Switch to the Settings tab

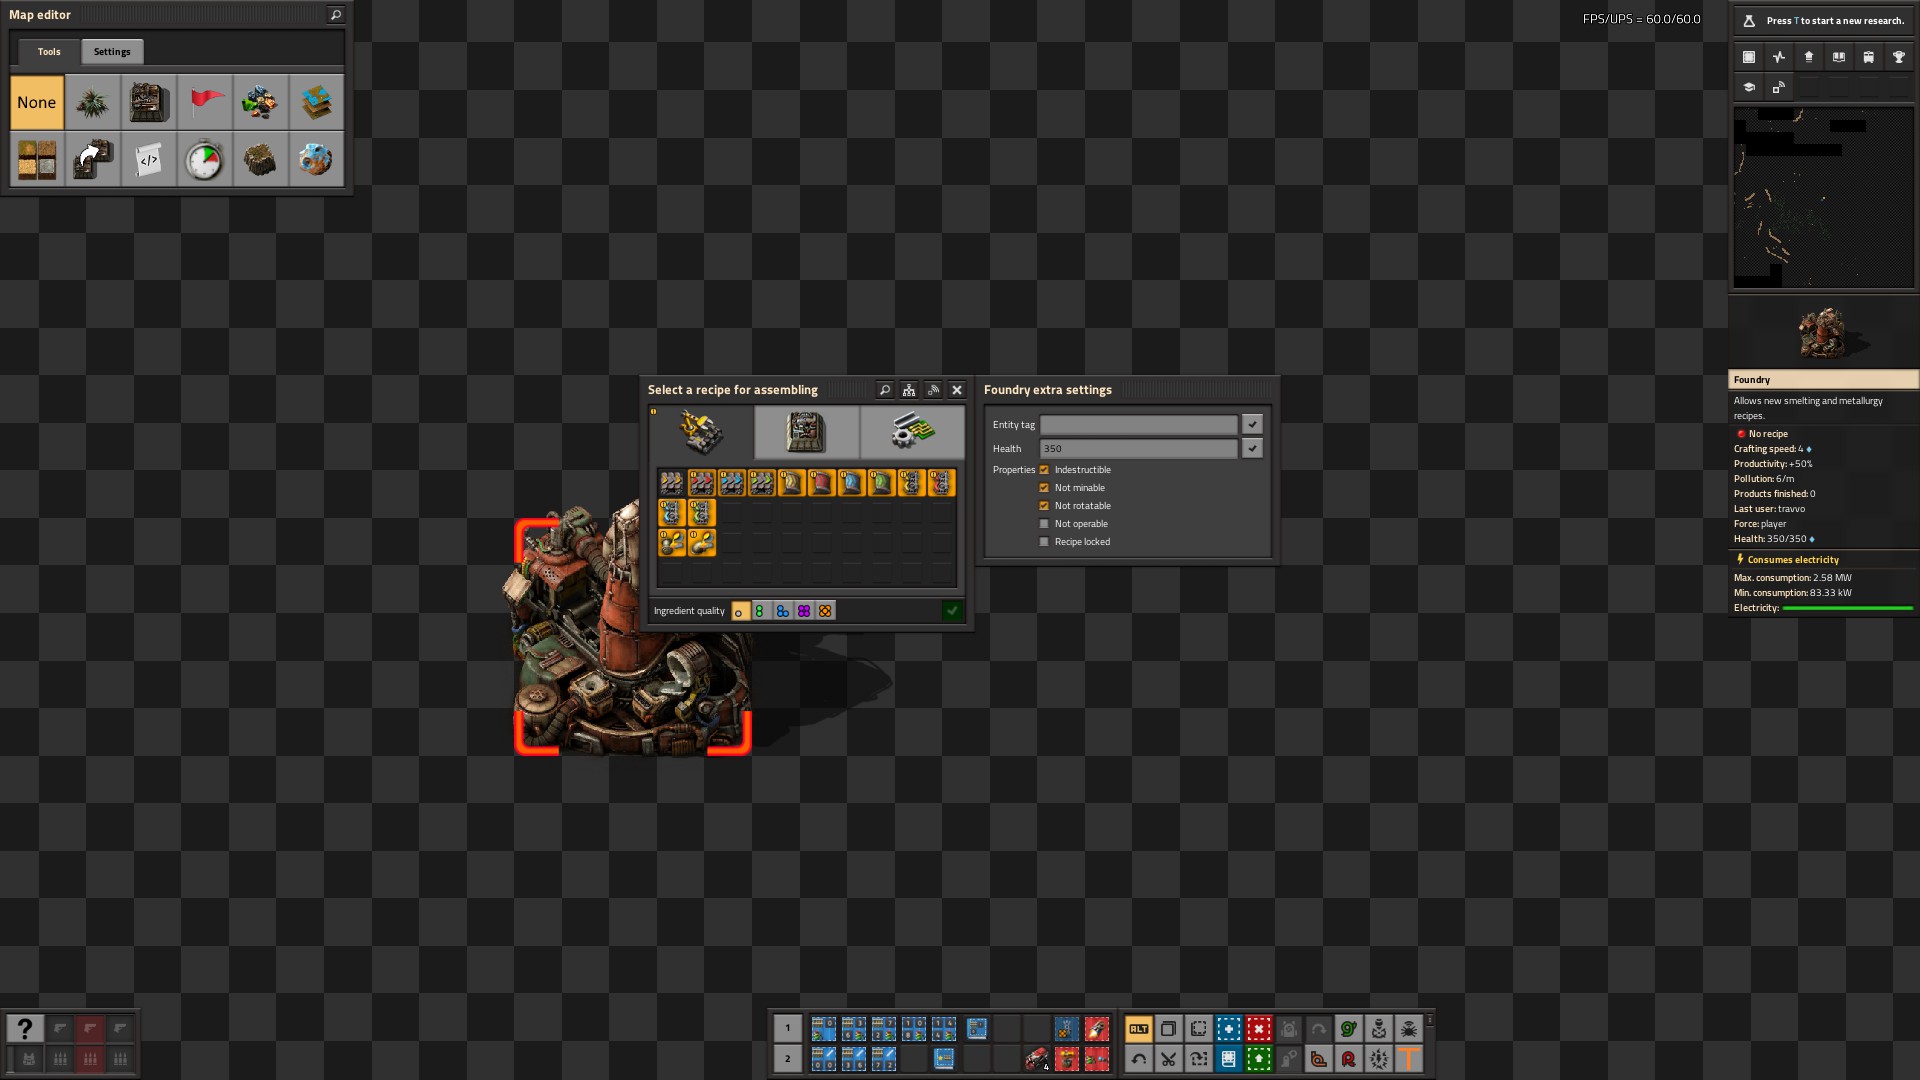coord(112,52)
